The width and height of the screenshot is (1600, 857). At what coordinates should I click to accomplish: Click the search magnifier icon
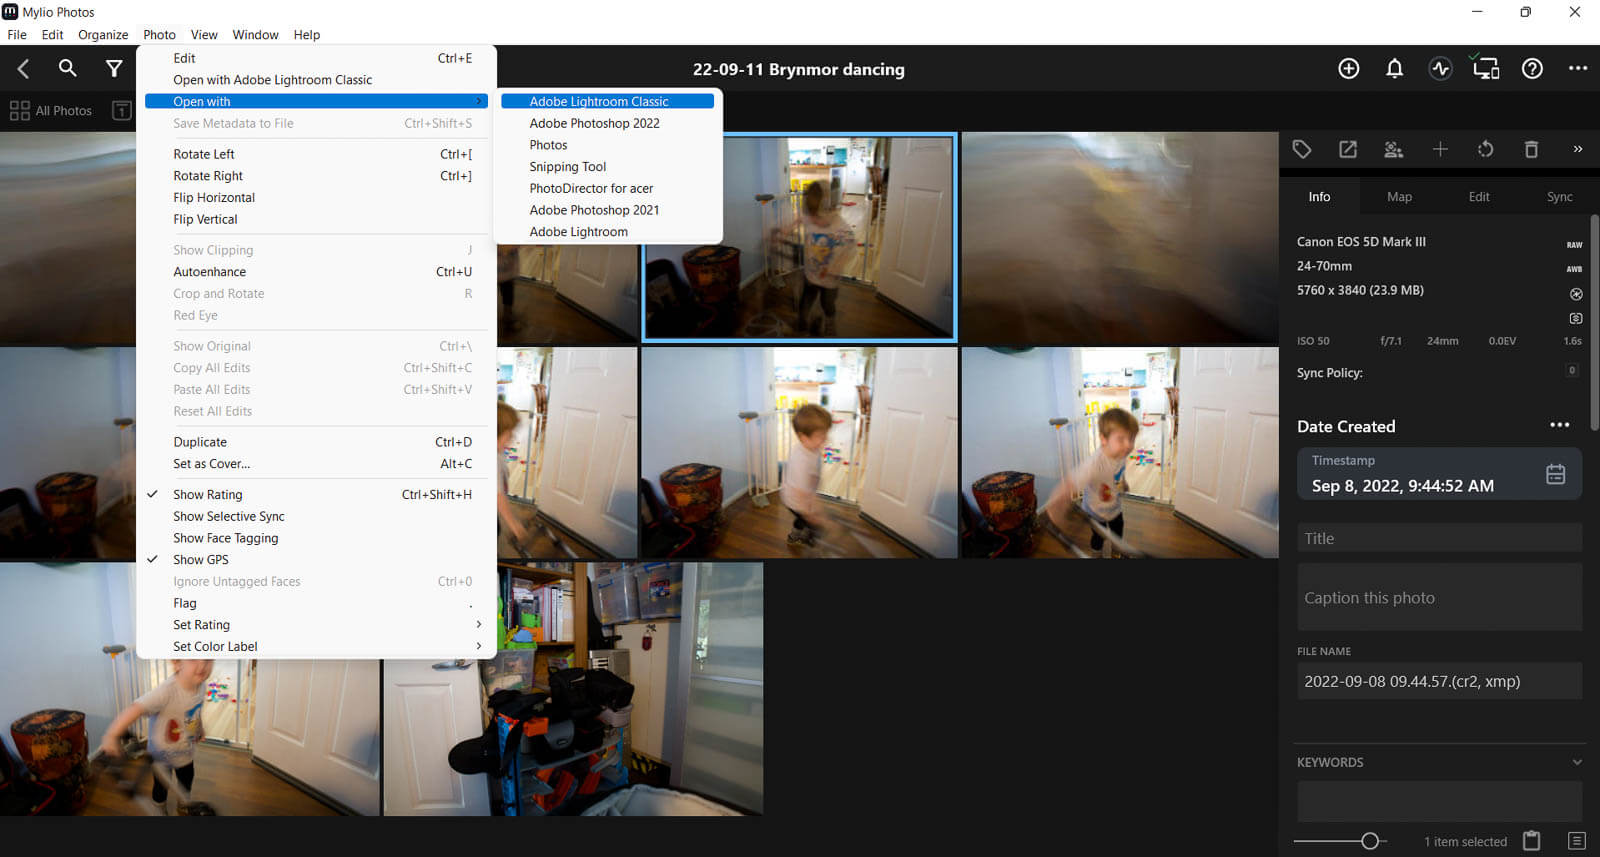(67, 68)
